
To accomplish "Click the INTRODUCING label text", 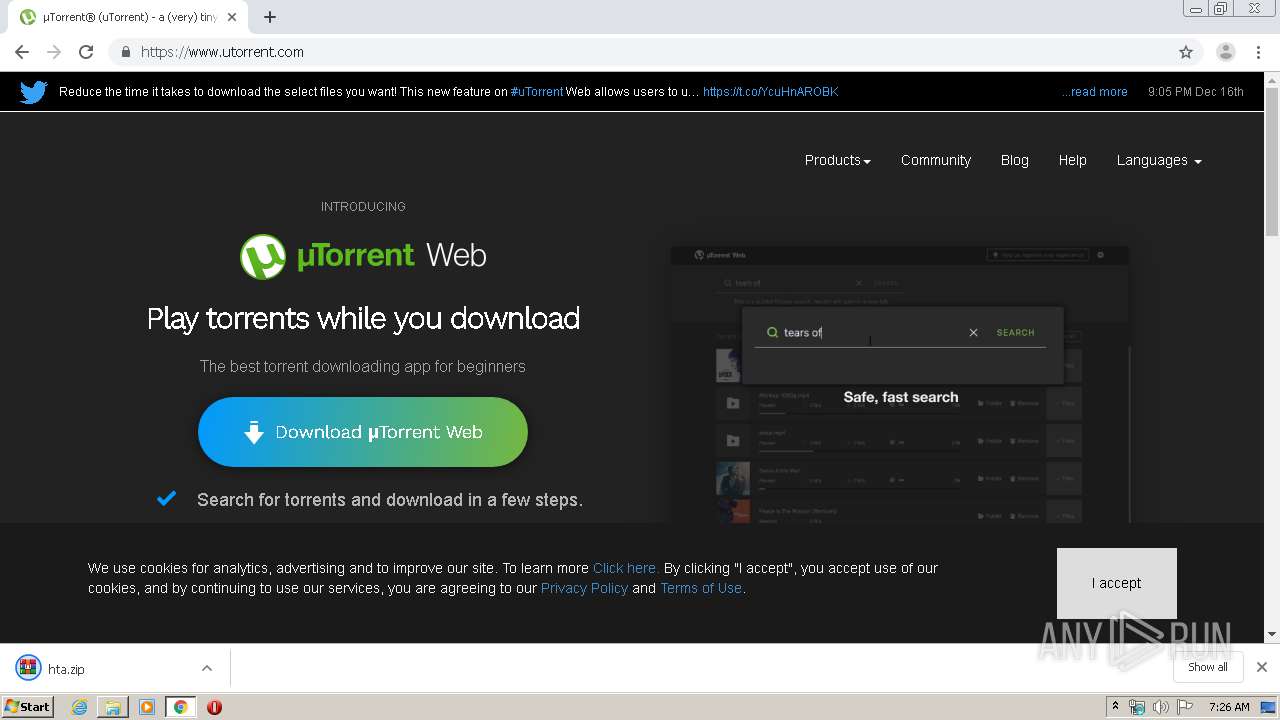I will click(x=363, y=207).
